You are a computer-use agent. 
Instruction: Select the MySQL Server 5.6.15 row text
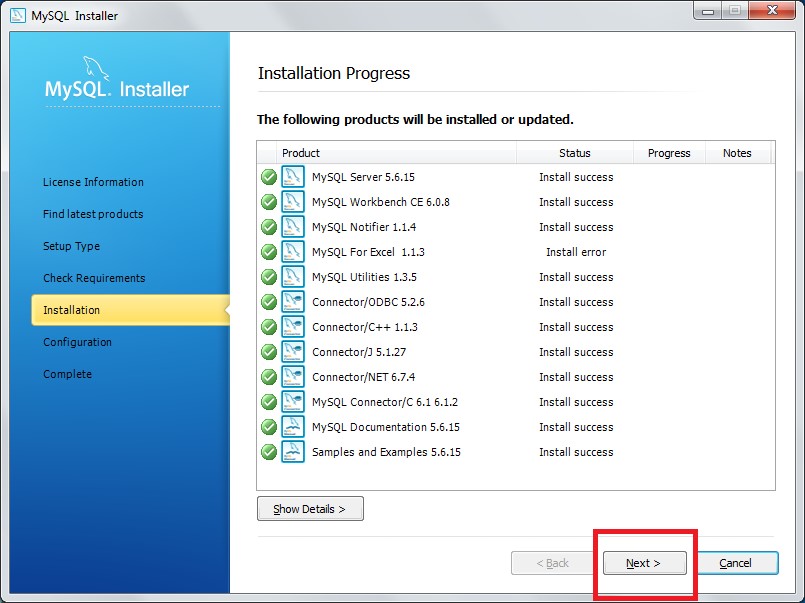[363, 177]
